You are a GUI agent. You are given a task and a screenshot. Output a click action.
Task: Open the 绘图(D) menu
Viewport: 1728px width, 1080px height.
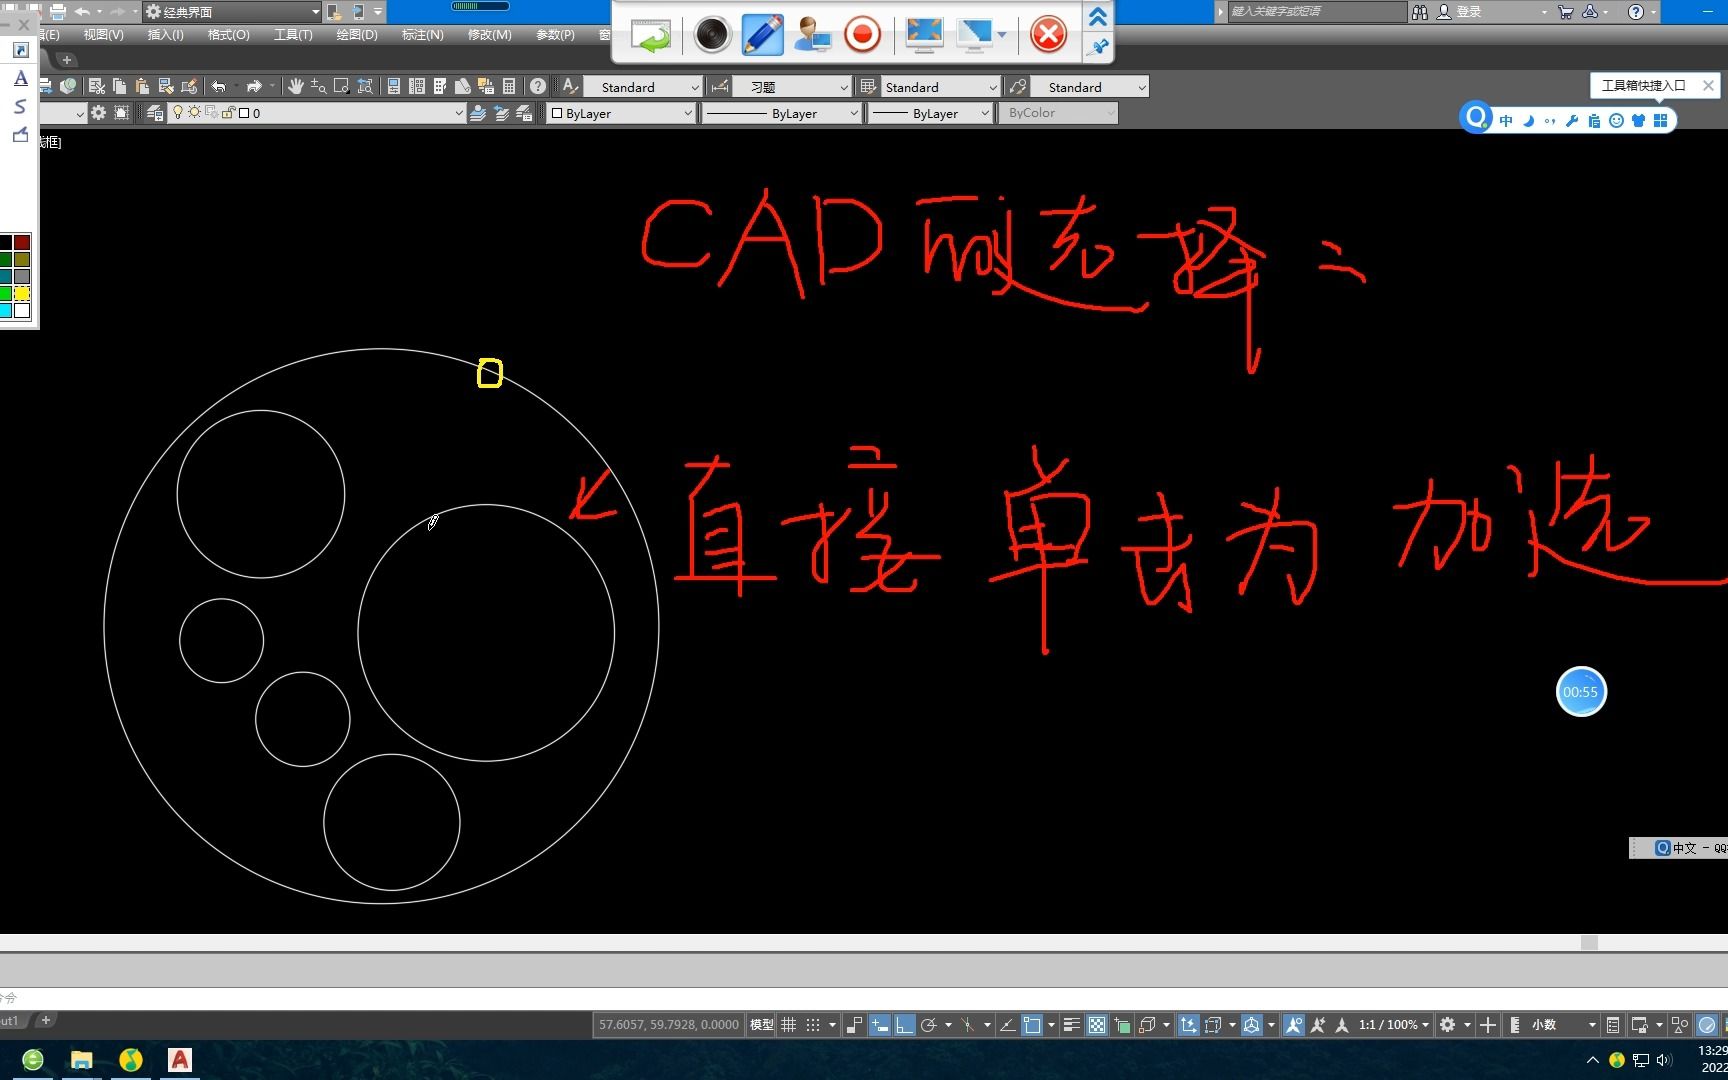(x=357, y=34)
